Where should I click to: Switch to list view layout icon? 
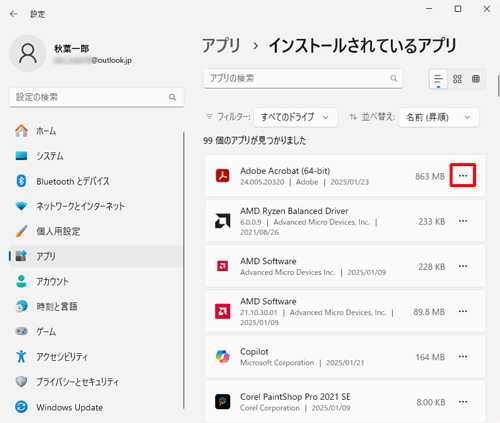click(438, 79)
